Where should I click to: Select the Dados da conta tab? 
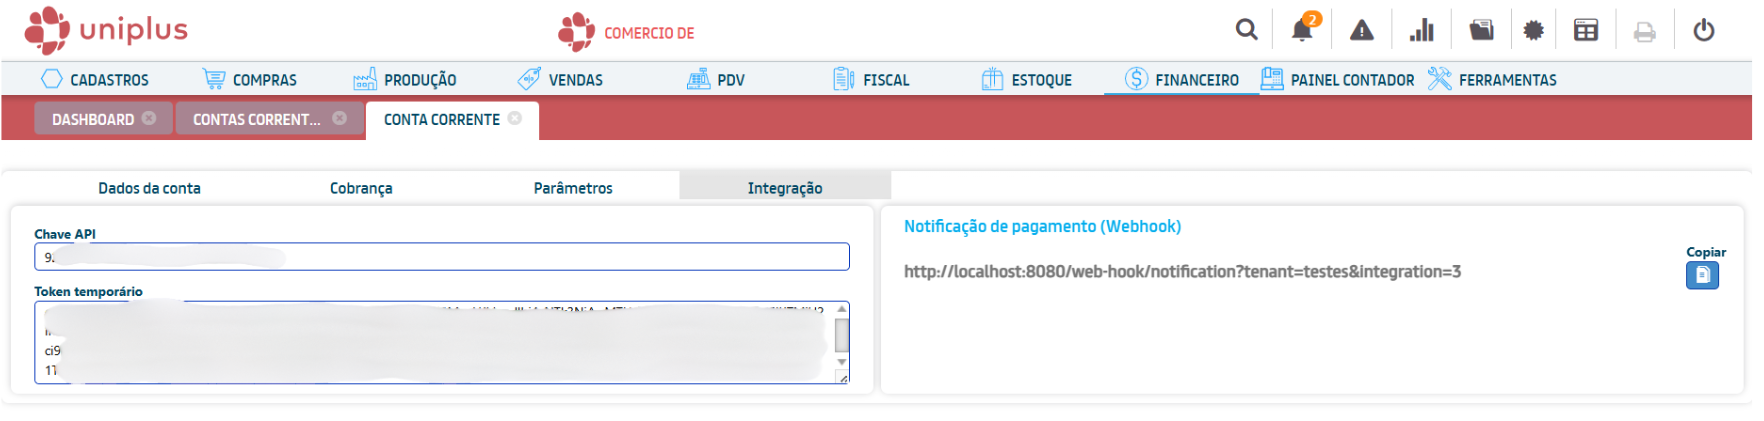click(x=149, y=188)
